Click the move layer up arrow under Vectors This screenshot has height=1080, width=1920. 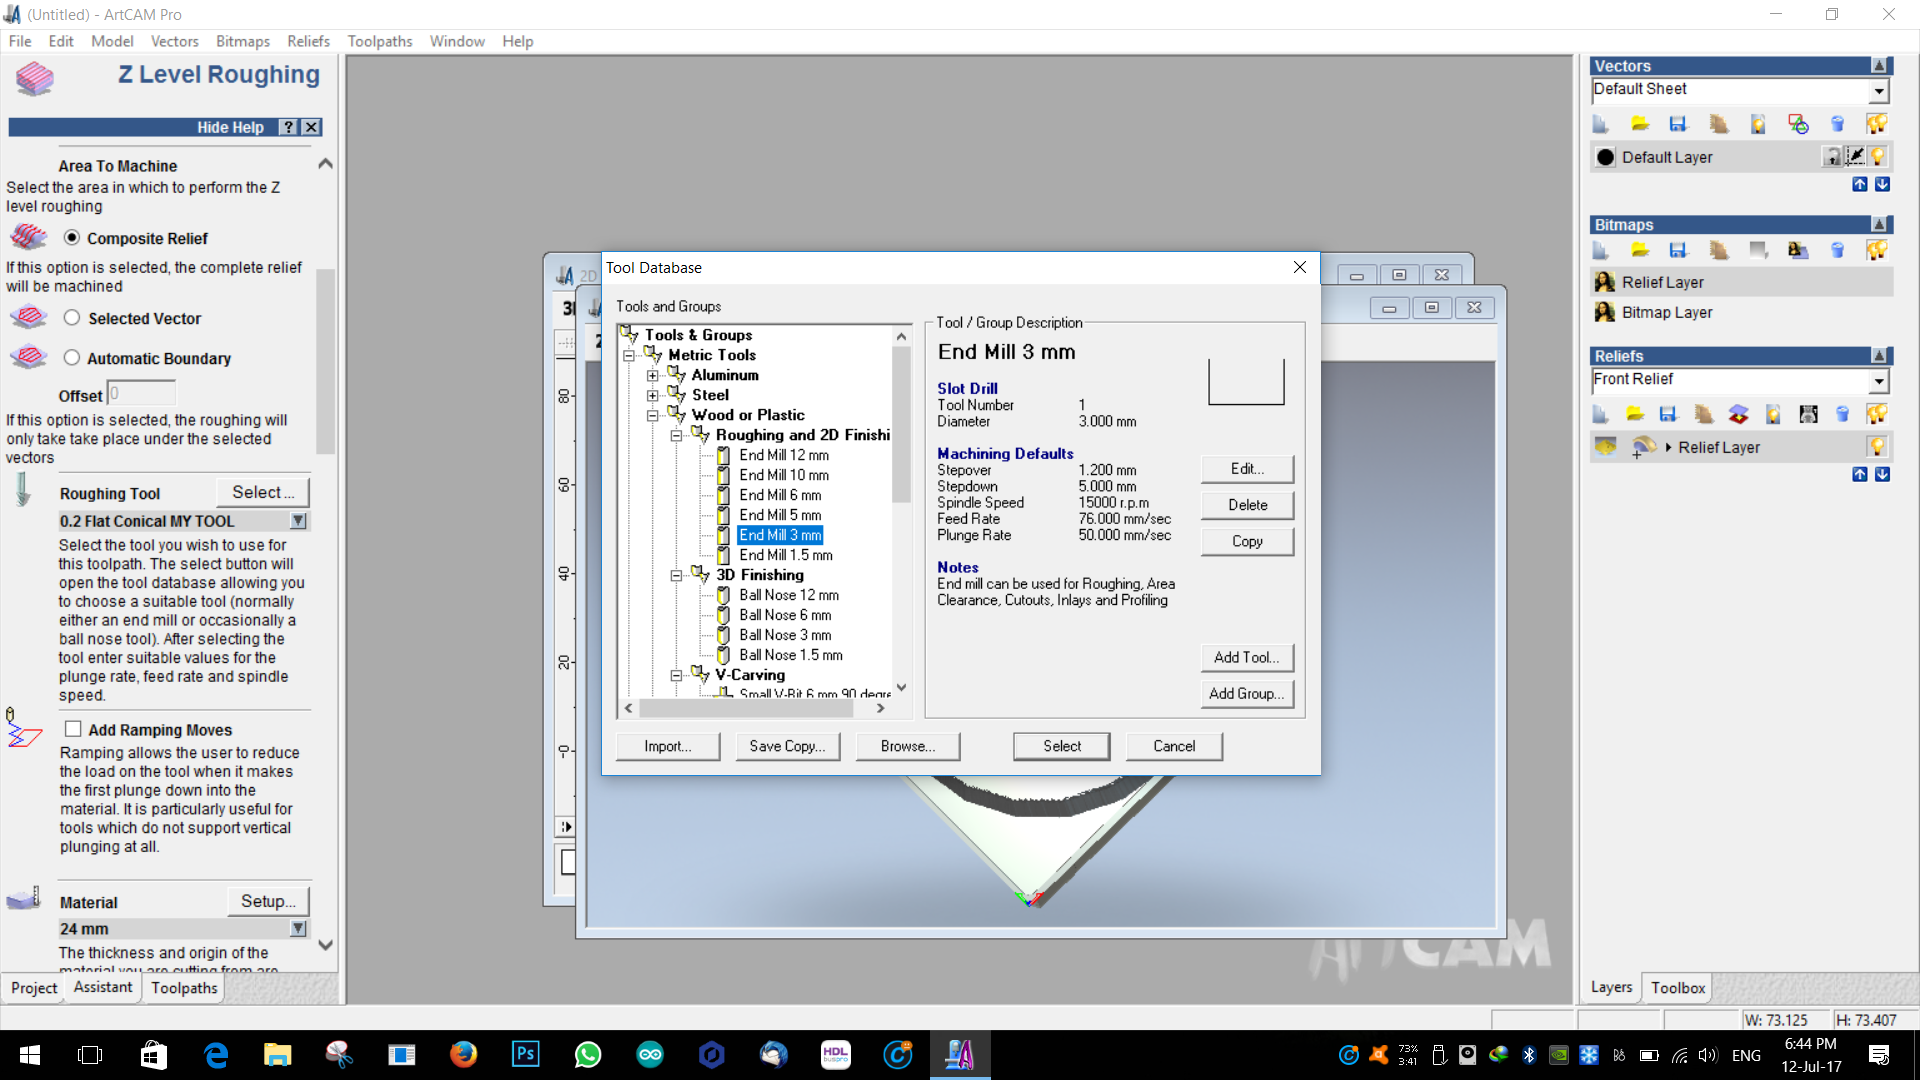(x=1859, y=184)
